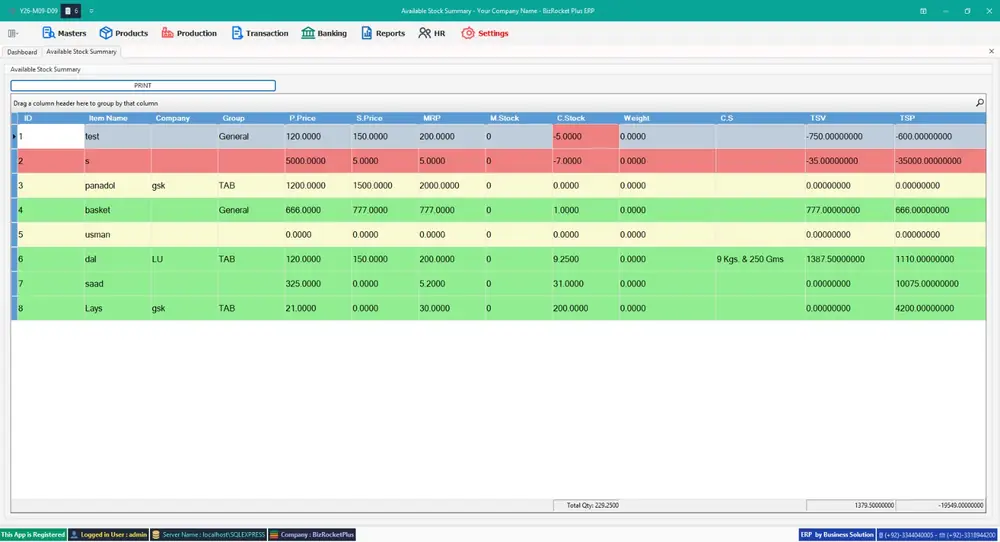Image resolution: width=1000 pixels, height=542 pixels.
Task: Click the company cell 'LU'
Action: tap(184, 259)
